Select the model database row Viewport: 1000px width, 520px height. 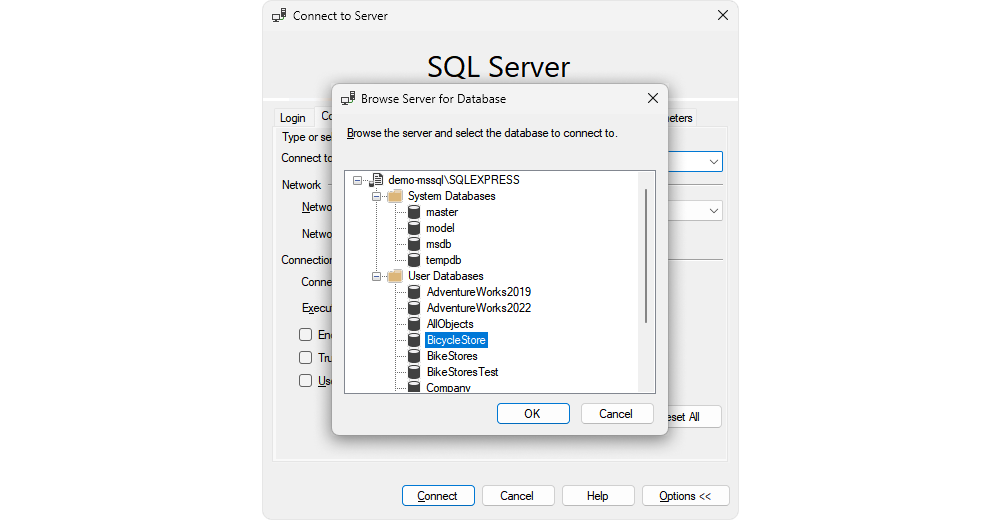pos(440,228)
